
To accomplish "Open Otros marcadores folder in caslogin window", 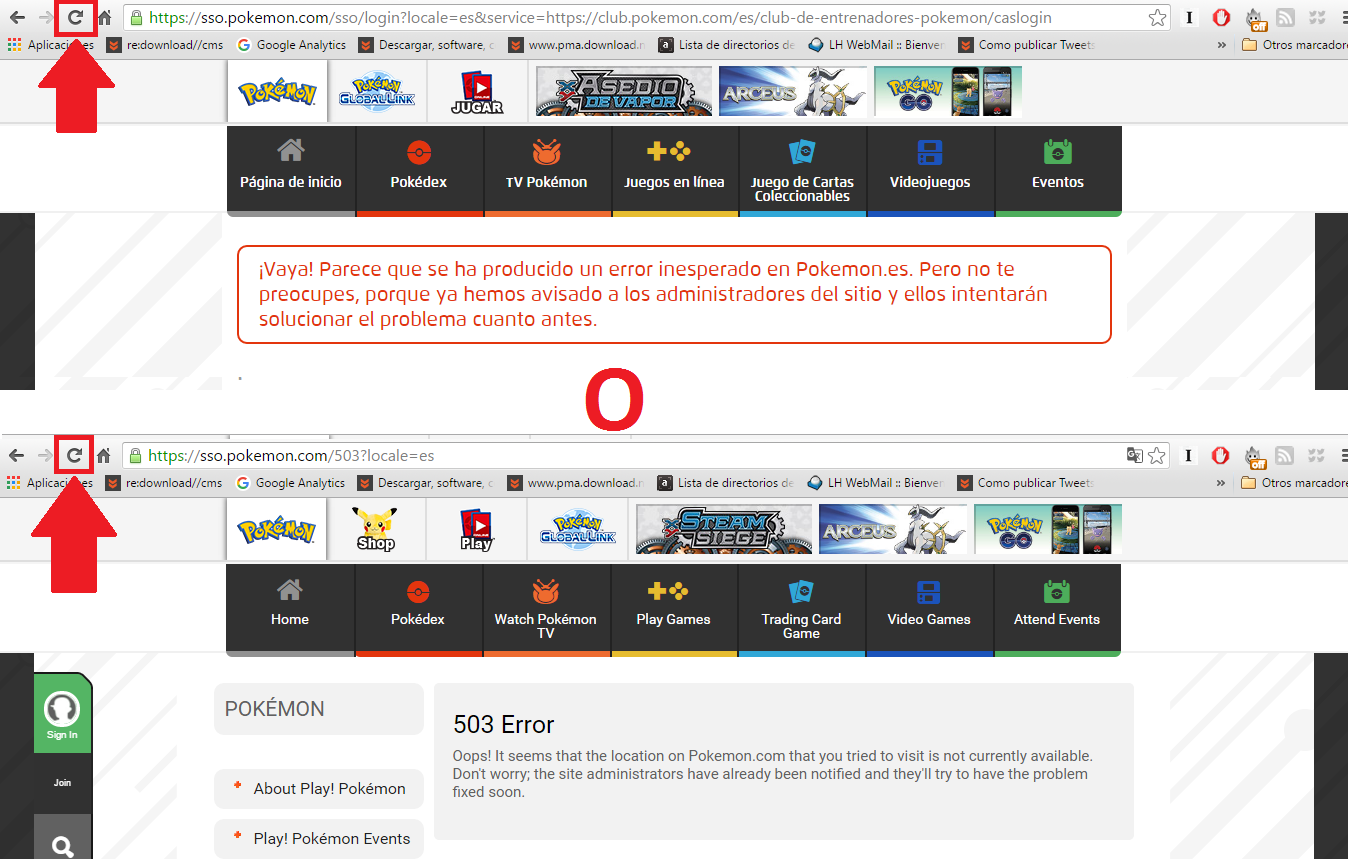I will (1294, 45).
